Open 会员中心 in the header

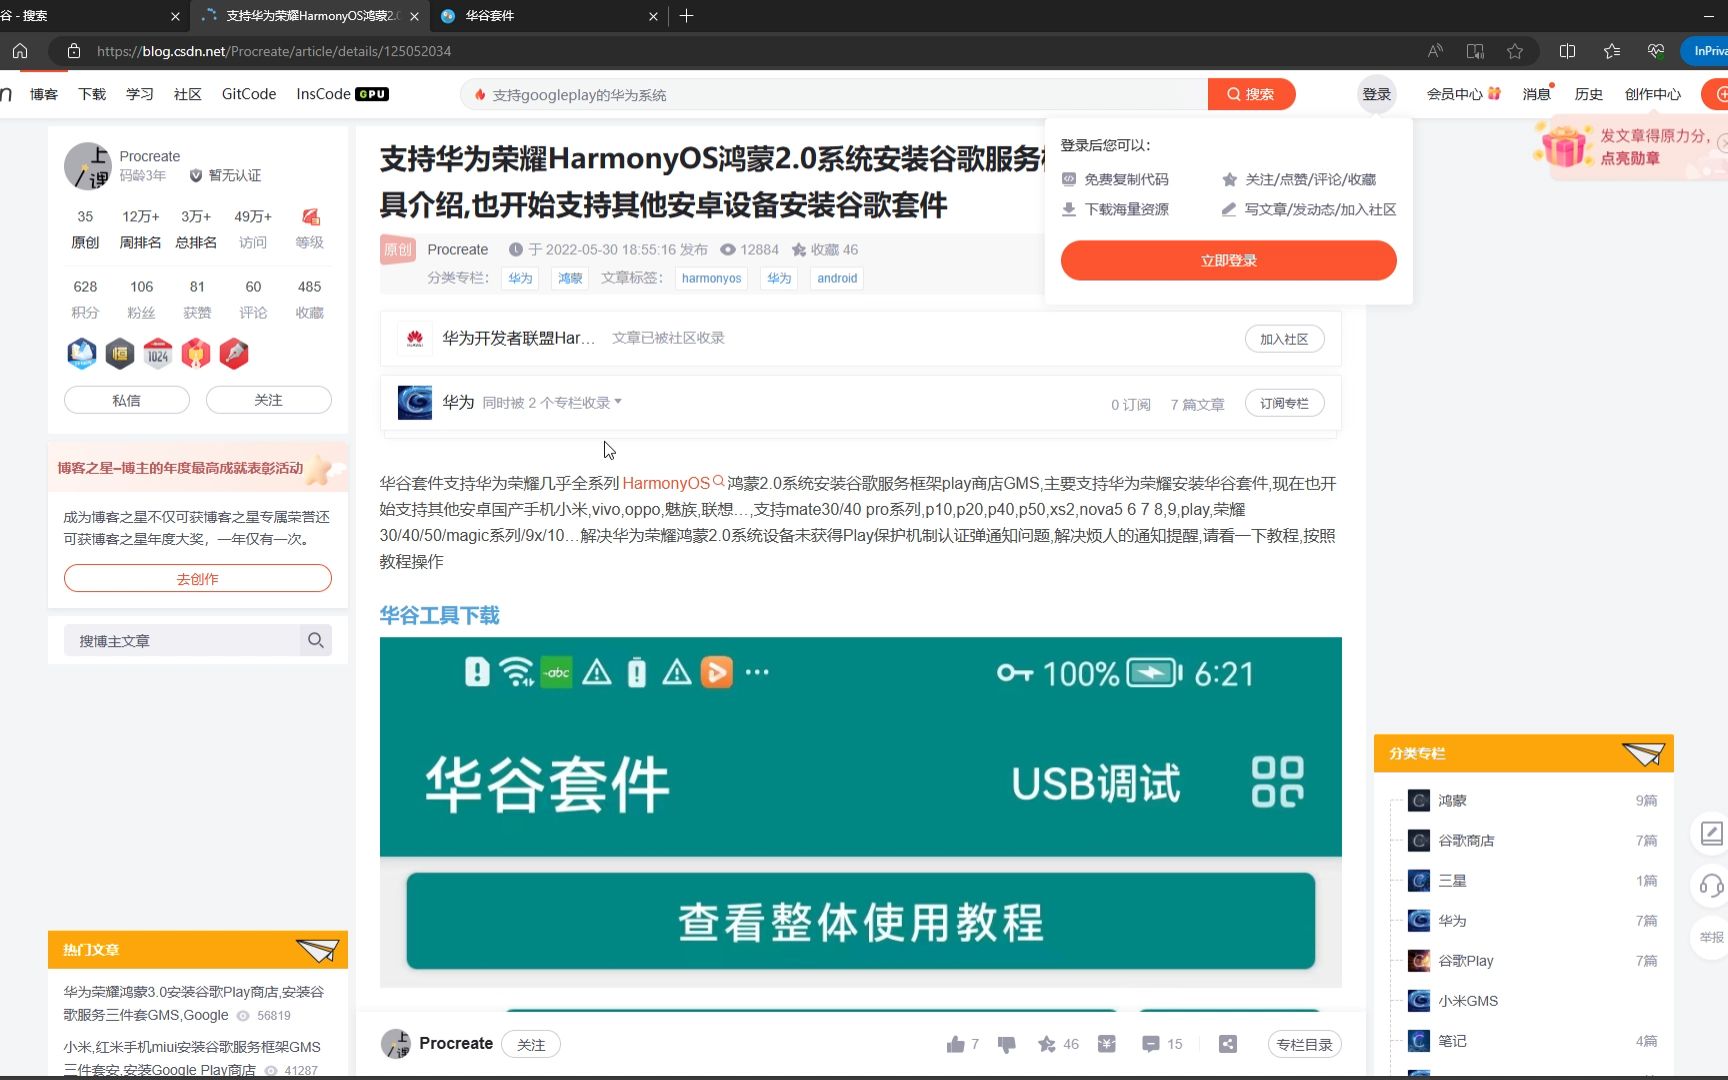pyautogui.click(x=1463, y=94)
